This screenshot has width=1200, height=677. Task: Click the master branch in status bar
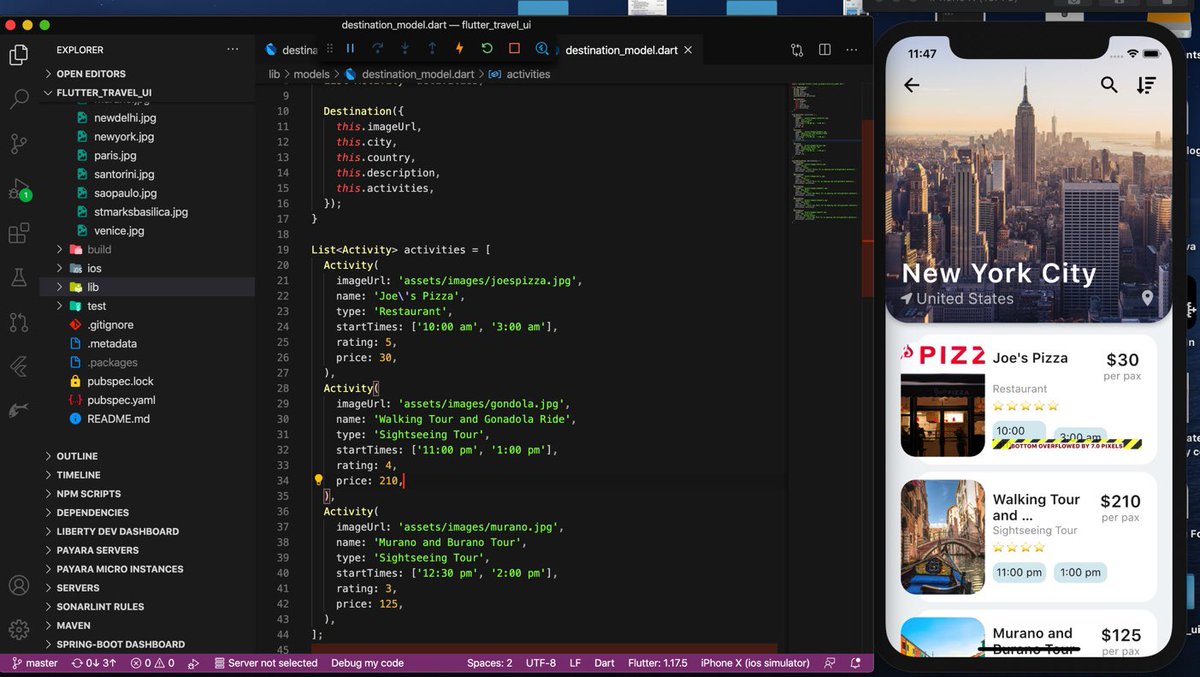tap(34, 663)
